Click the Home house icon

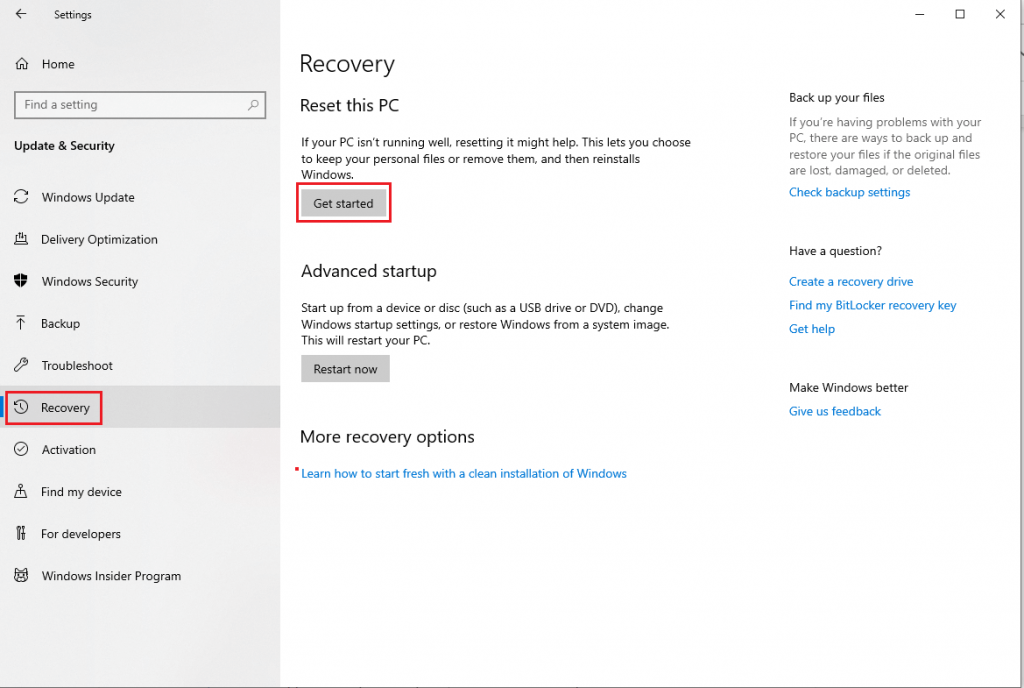click(x=22, y=63)
